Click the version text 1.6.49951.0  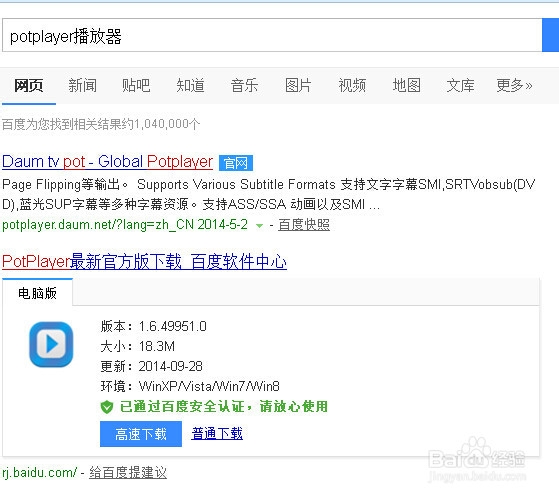coord(173,326)
